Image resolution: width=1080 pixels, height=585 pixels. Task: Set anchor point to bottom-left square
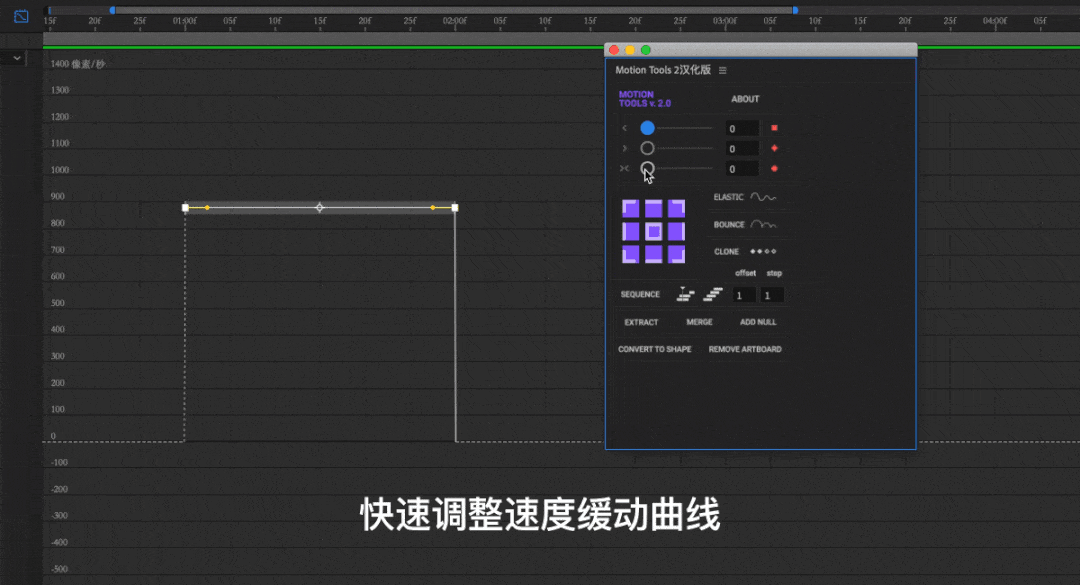pos(630,254)
